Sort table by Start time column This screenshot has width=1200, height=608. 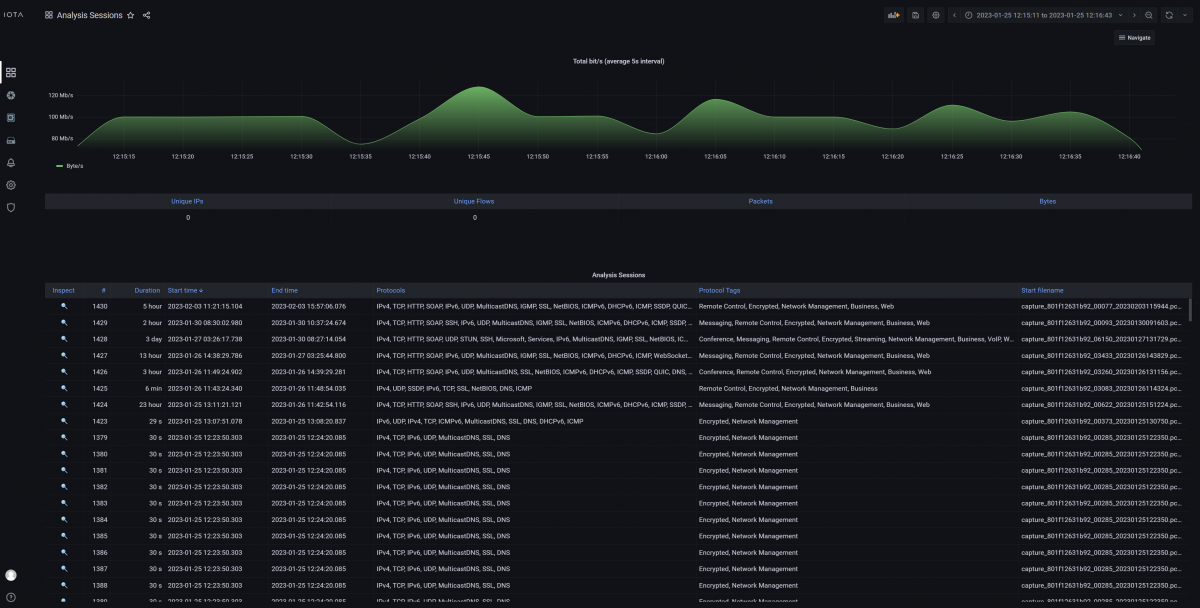pos(185,290)
